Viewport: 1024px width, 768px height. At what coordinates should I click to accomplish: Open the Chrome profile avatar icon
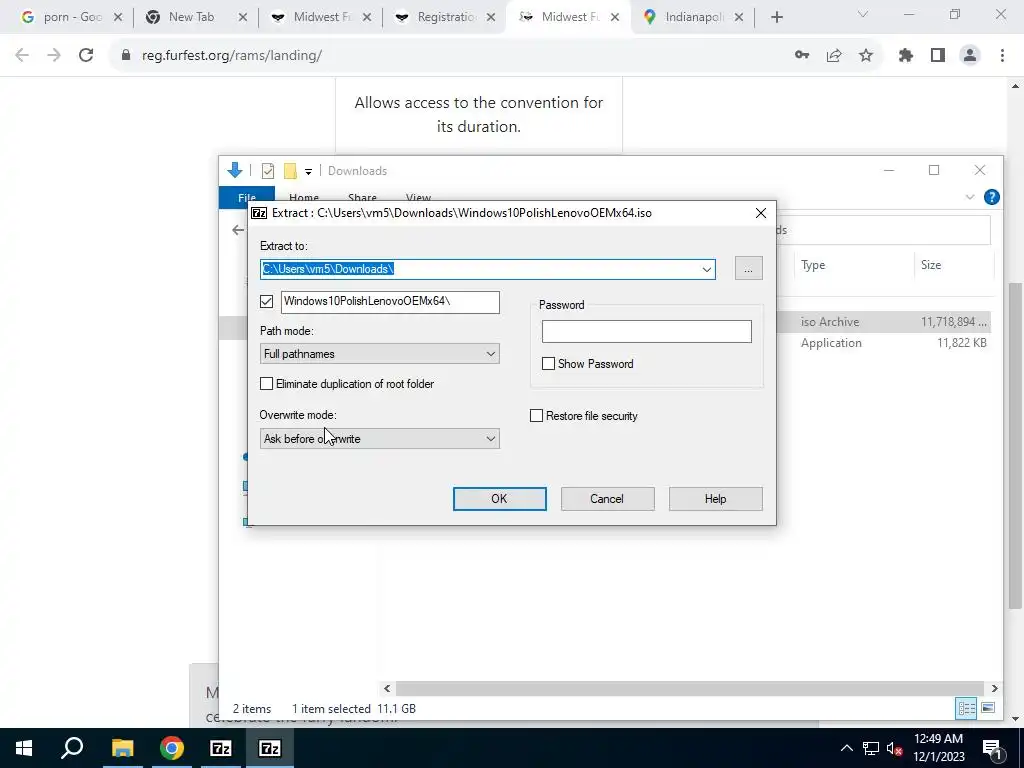[970, 56]
